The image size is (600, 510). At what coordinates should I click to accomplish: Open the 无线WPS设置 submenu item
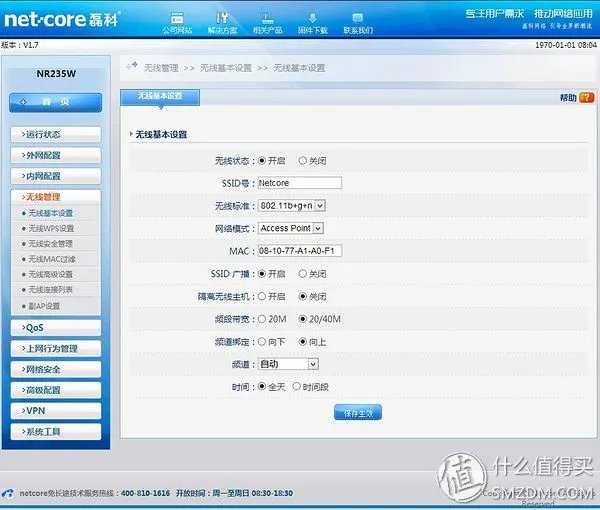pos(51,228)
